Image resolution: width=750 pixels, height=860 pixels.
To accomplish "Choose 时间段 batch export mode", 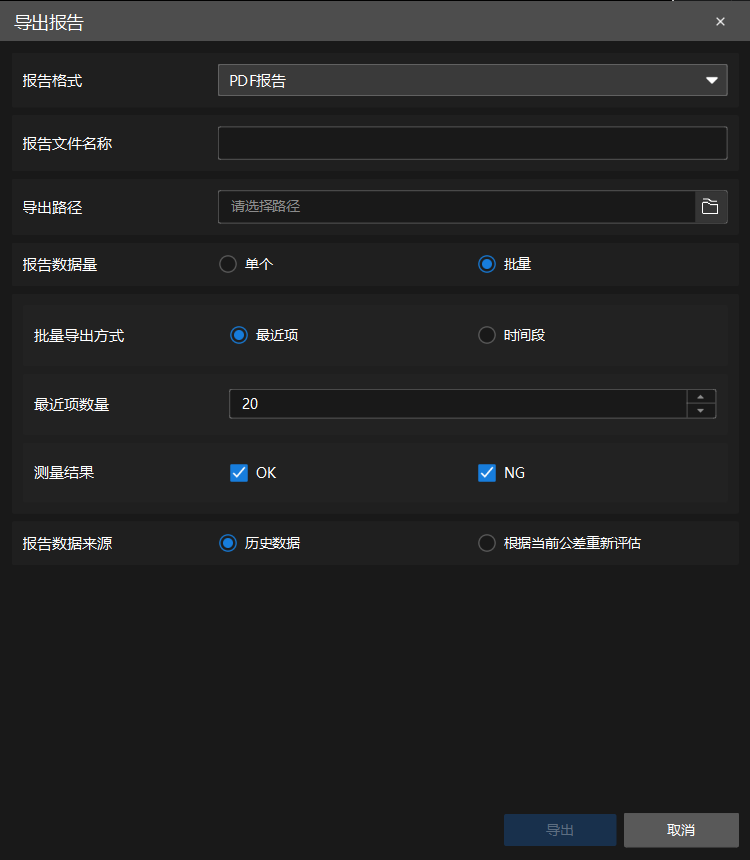I will (487, 335).
